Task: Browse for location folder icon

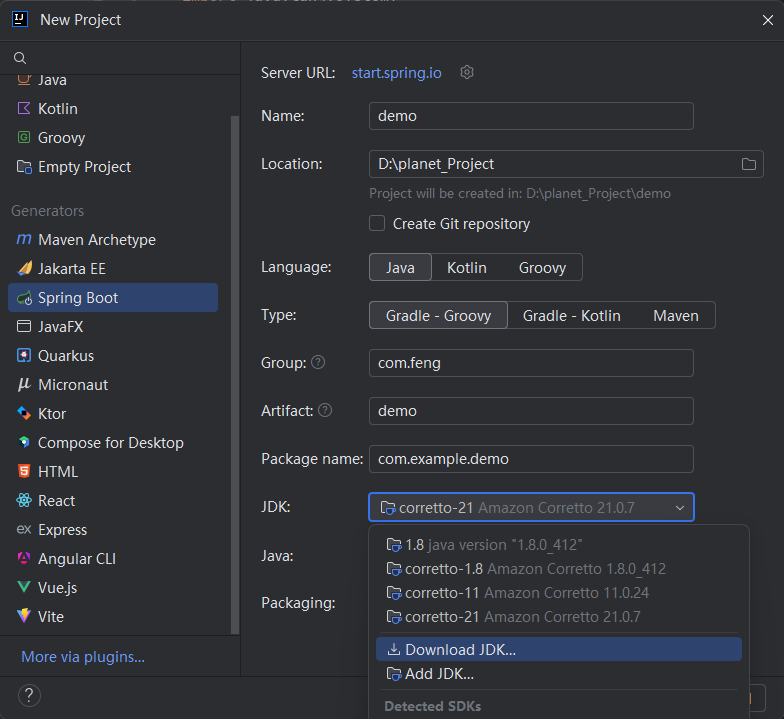Action: click(748, 164)
